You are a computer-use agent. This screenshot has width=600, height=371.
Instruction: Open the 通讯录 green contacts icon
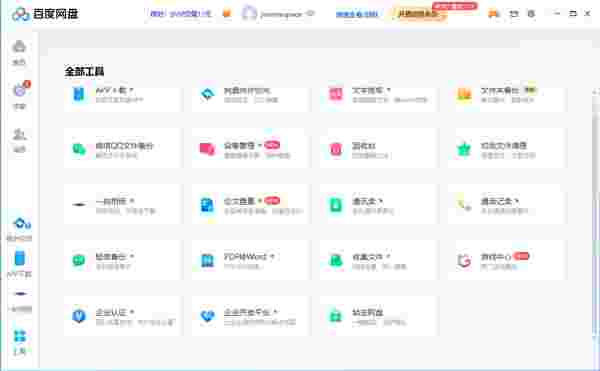tap(336, 205)
